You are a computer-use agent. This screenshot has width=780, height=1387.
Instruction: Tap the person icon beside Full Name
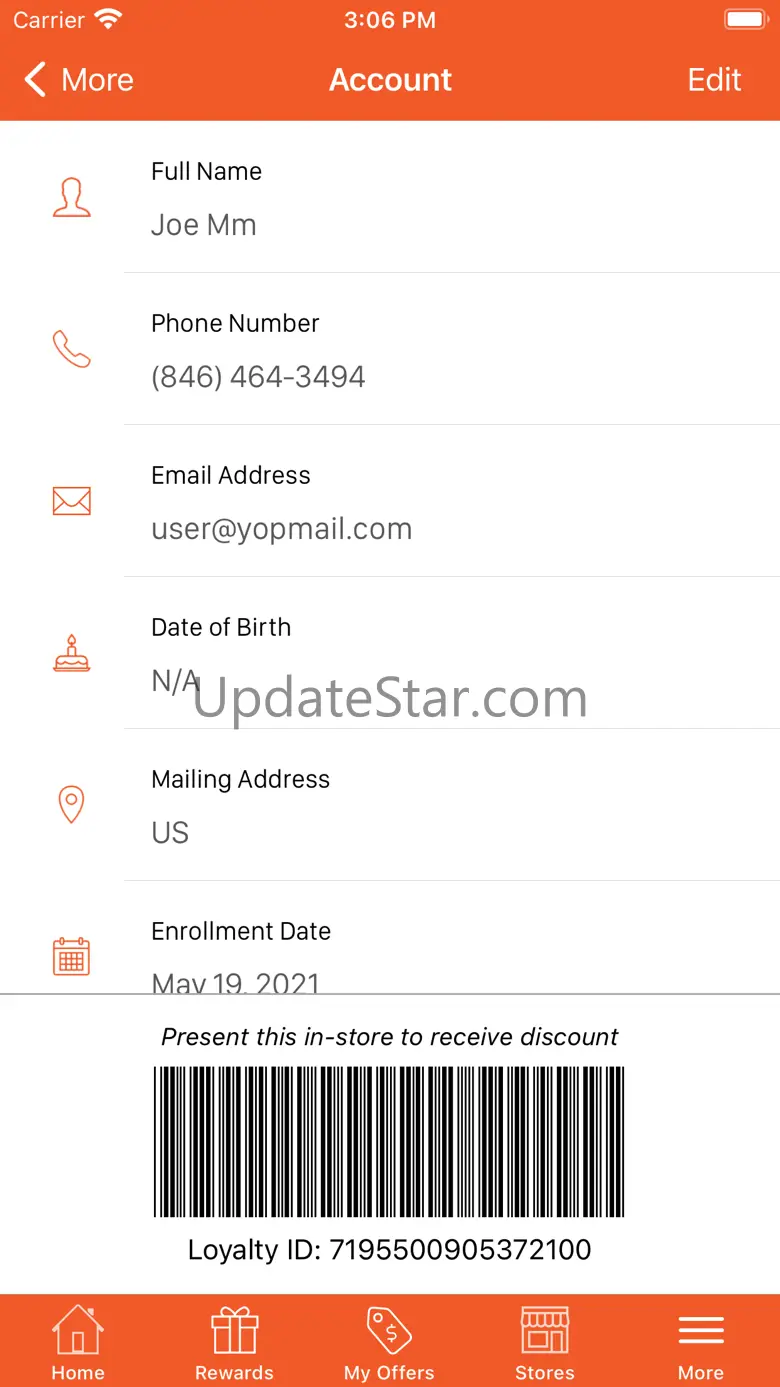point(71,198)
